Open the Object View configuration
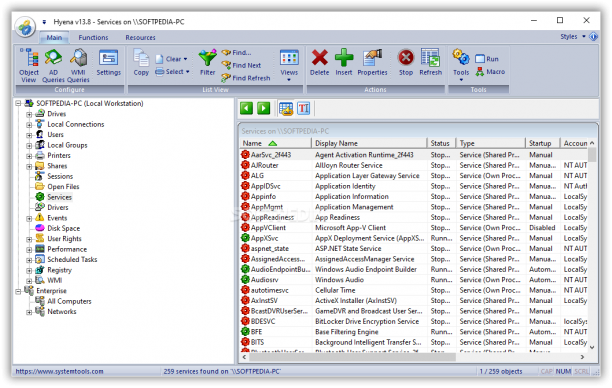The height and width of the screenshot is (388, 612). (29, 65)
